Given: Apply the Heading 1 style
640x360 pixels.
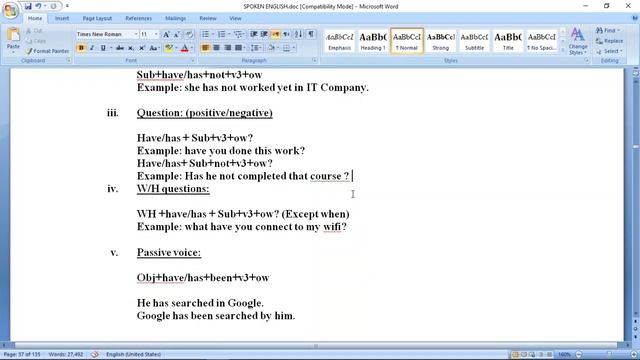Looking at the screenshot, I should point(373,41).
